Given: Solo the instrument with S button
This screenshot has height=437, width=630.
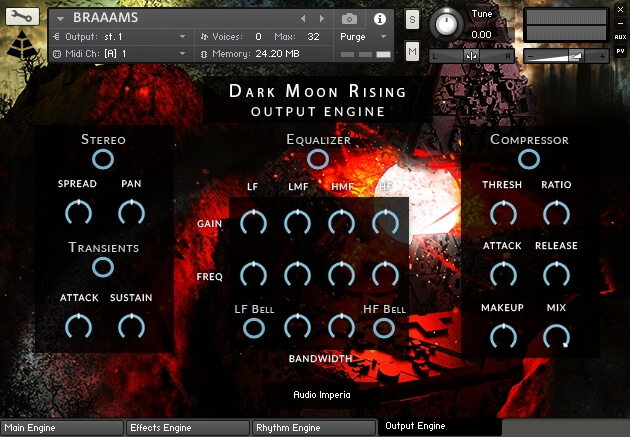Looking at the screenshot, I should point(412,19).
